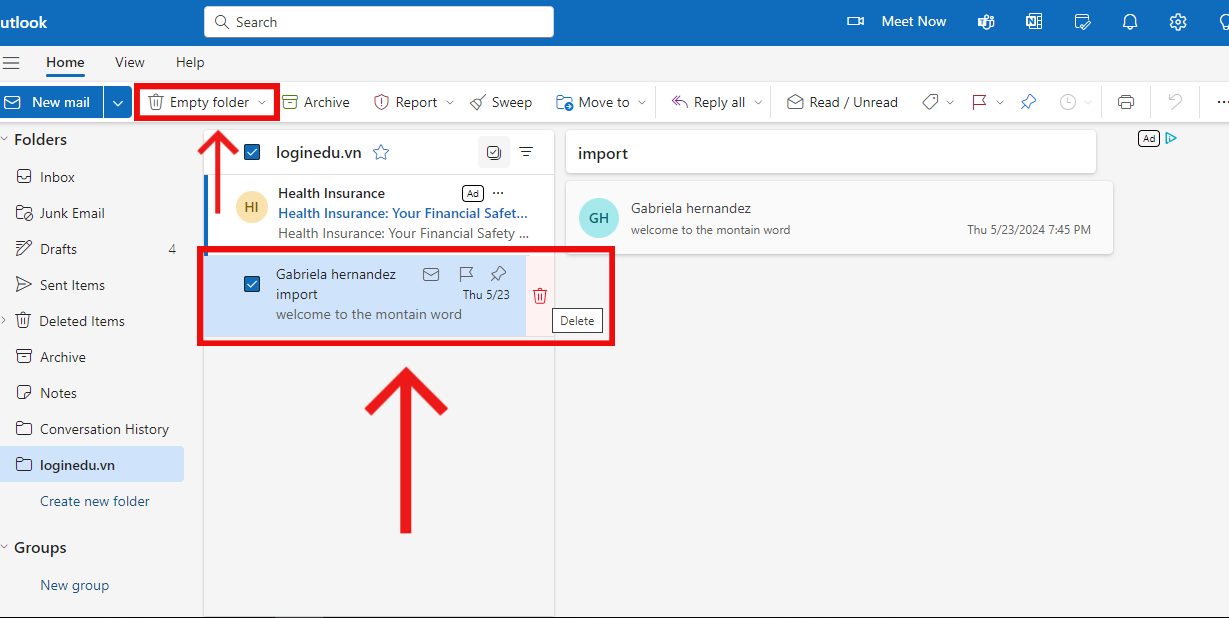Click the Empty folder button
This screenshot has width=1229, height=618.
[198, 102]
